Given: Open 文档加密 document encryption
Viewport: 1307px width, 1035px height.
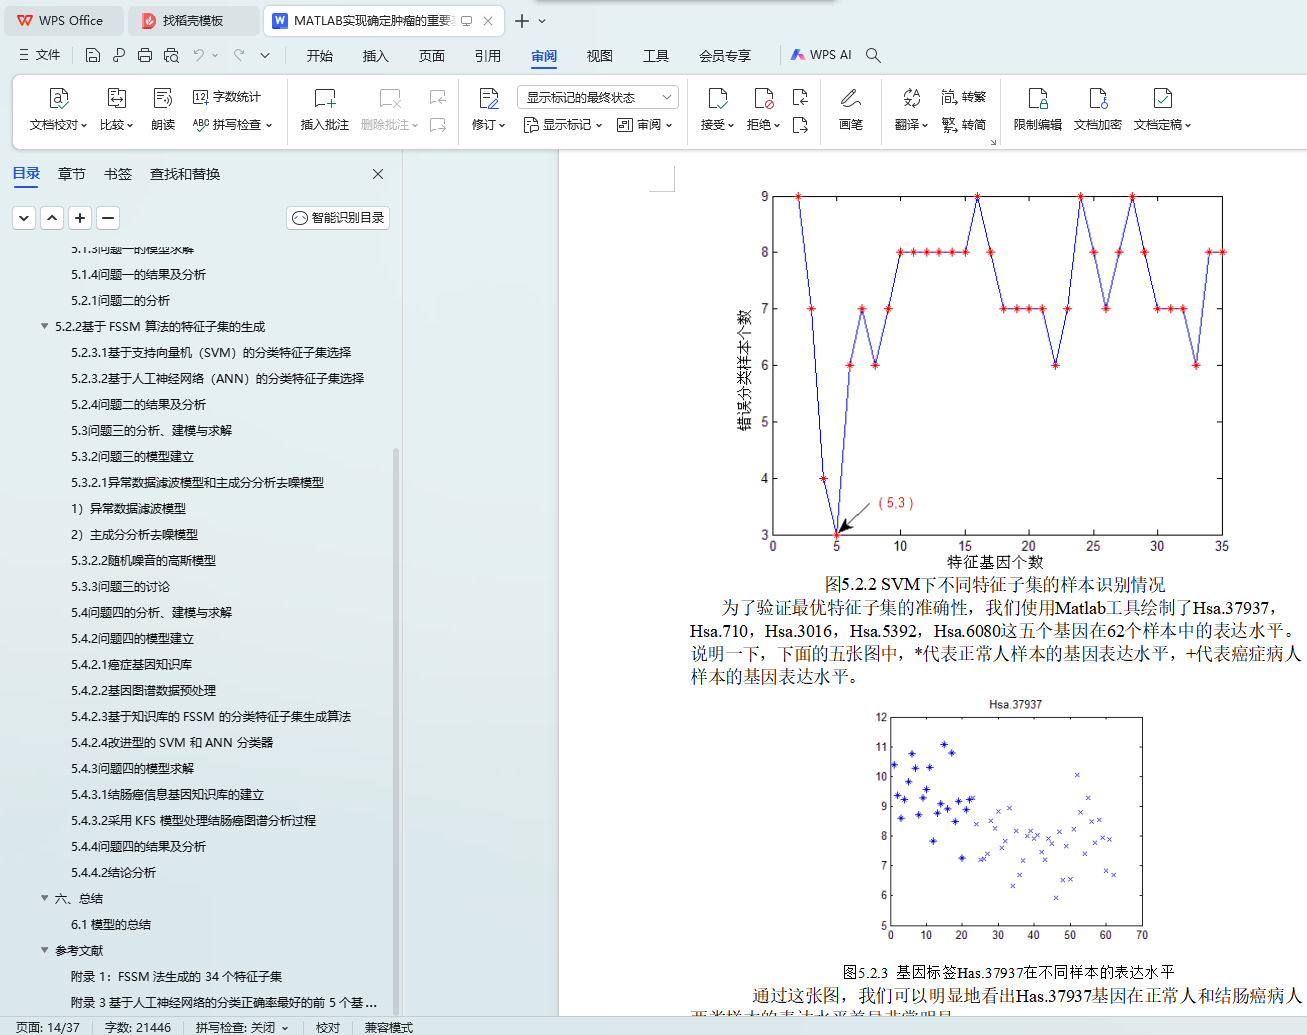Looking at the screenshot, I should coord(1098,109).
